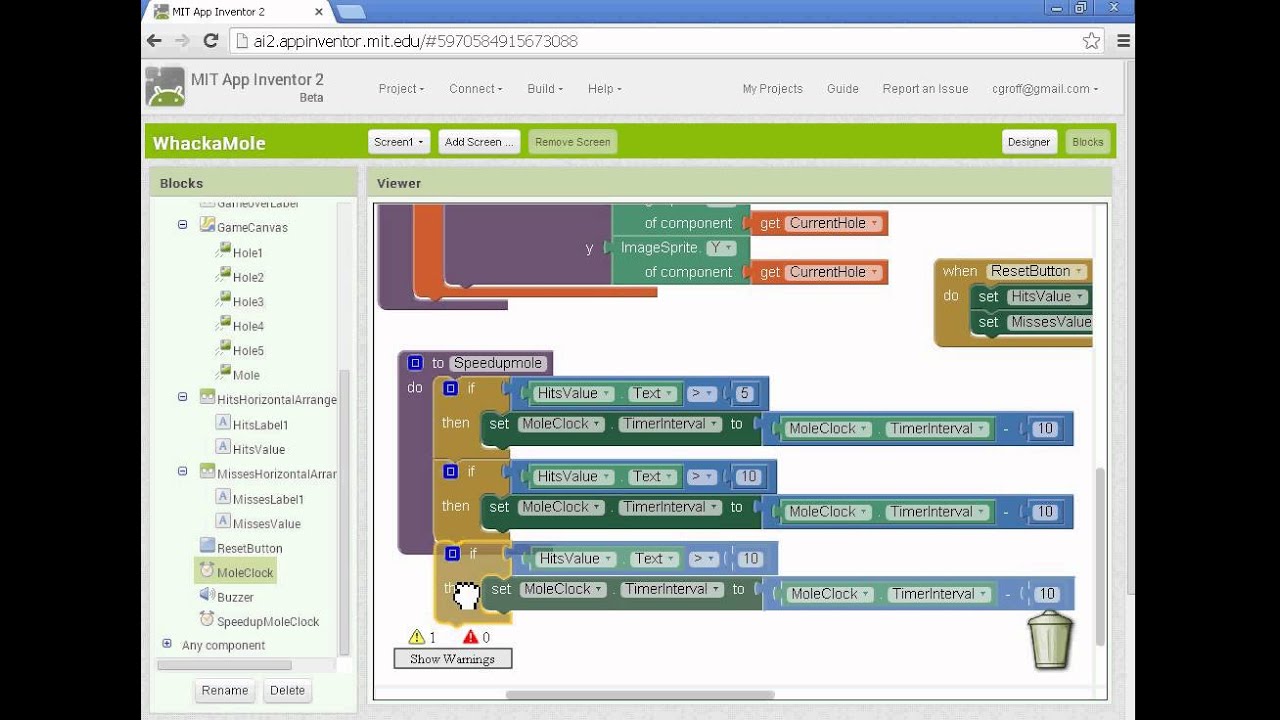1280x720 pixels.
Task: Click the Delete button
Action: 287,690
